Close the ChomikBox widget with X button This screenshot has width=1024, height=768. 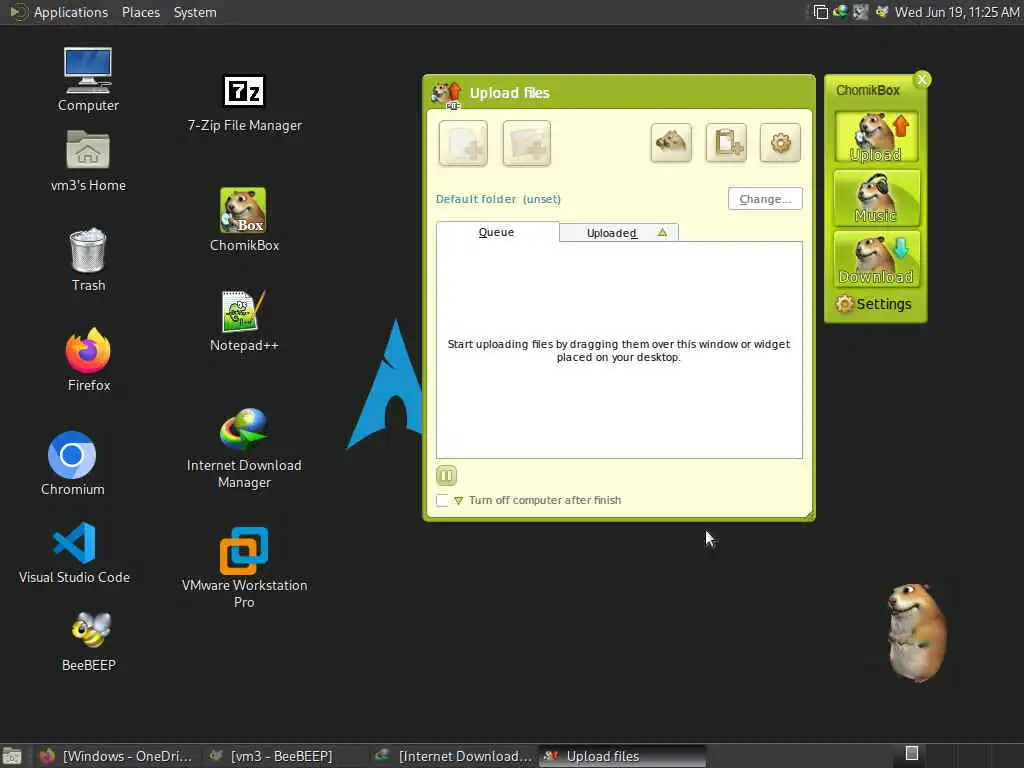pos(922,80)
